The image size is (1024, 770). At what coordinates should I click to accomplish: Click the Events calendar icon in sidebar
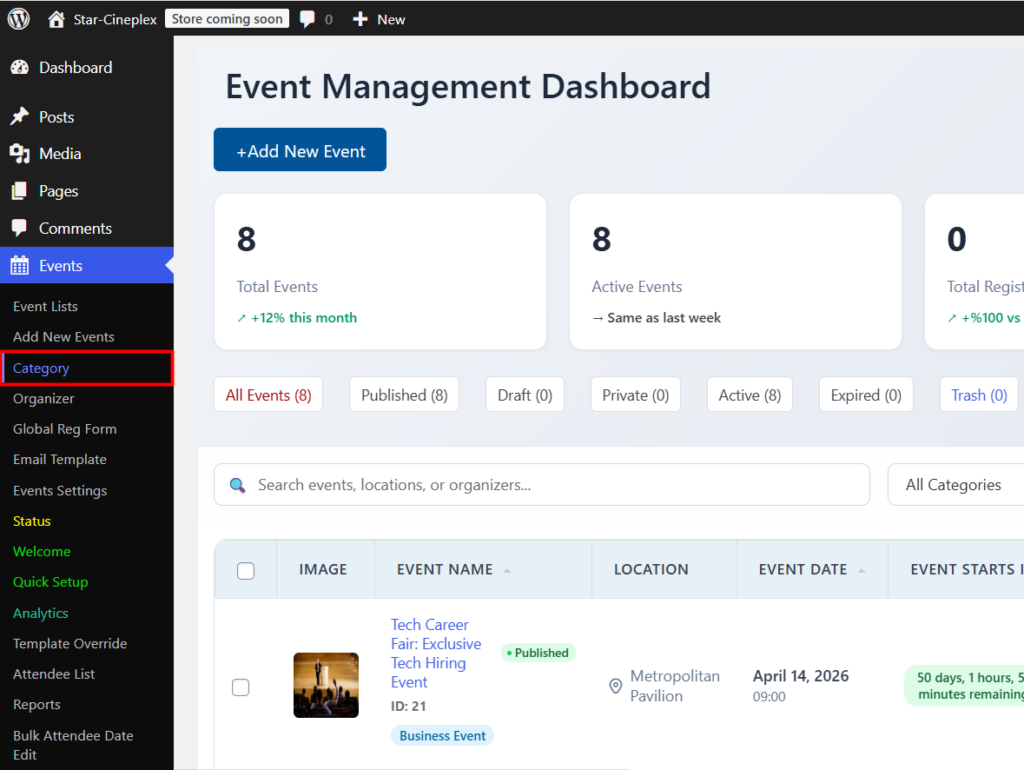[x=19, y=266]
